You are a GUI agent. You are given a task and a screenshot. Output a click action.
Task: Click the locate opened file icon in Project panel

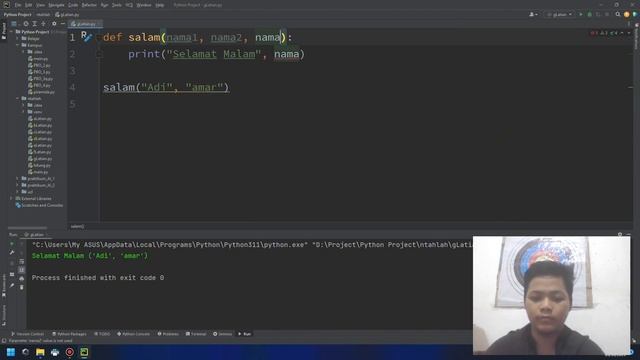[26, 24]
